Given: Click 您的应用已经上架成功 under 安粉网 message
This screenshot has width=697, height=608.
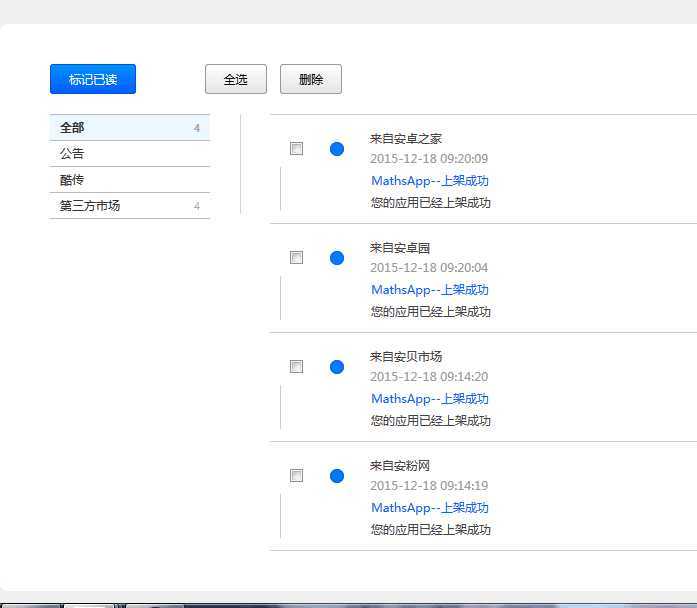Looking at the screenshot, I should point(431,529).
